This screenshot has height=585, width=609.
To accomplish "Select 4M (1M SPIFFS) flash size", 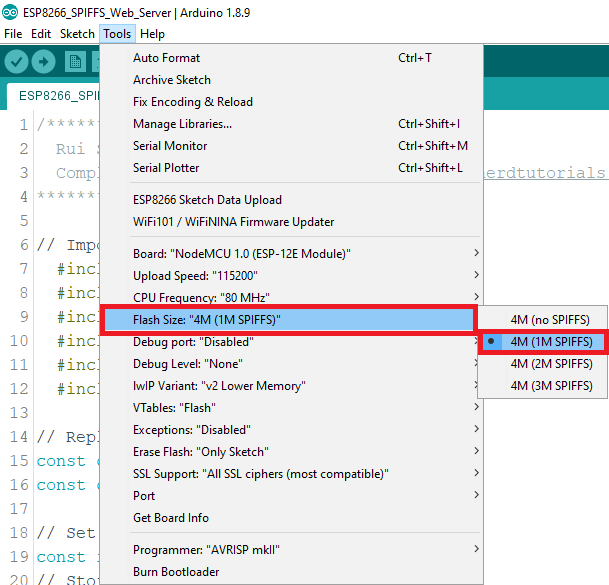I will (551, 342).
